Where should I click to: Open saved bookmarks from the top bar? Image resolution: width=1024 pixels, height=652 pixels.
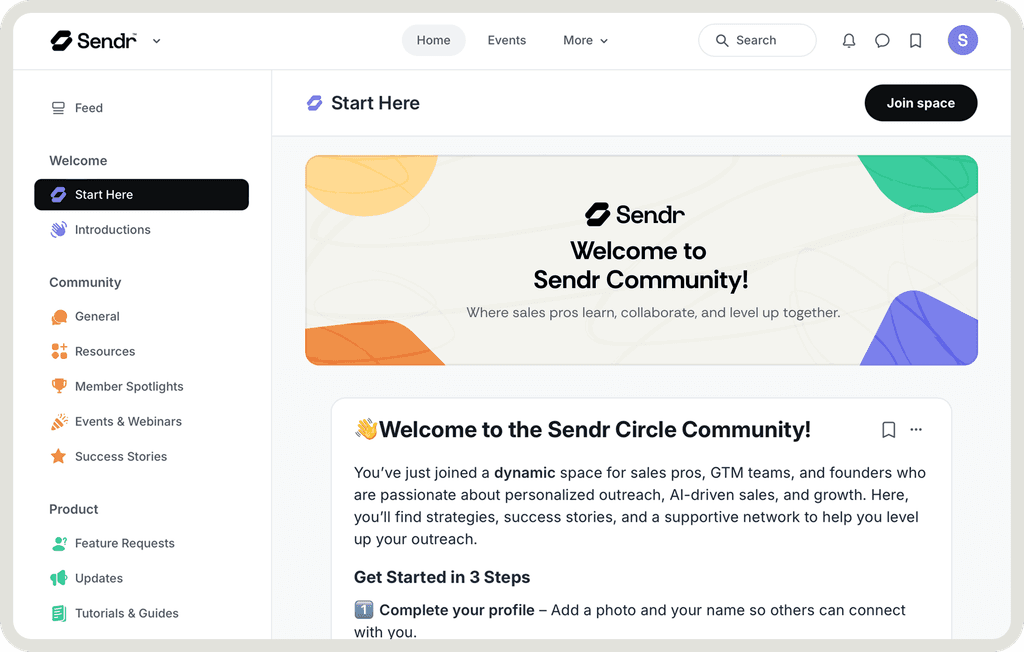click(x=915, y=40)
